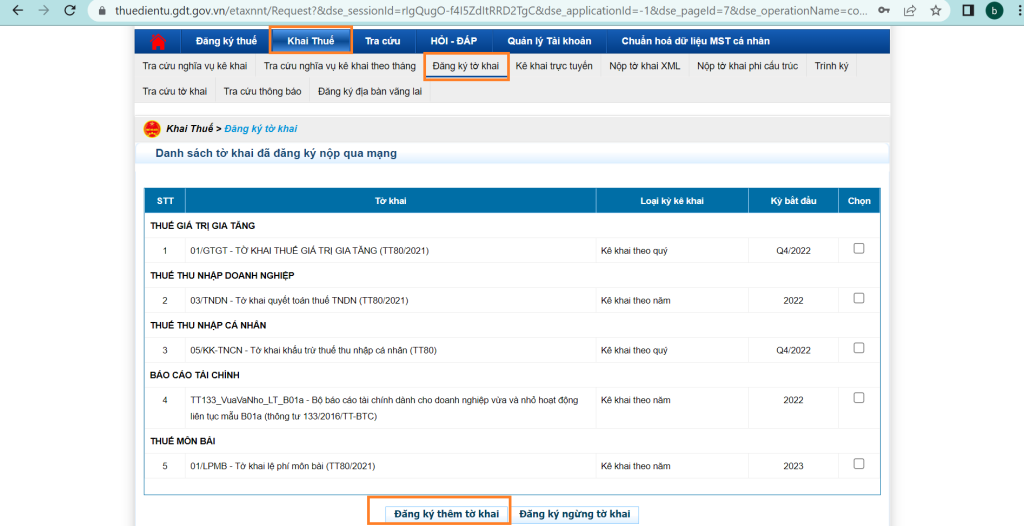Click Khai Thuế breadcrumb link
Image resolution: width=1024 pixels, height=526 pixels.
coord(189,129)
